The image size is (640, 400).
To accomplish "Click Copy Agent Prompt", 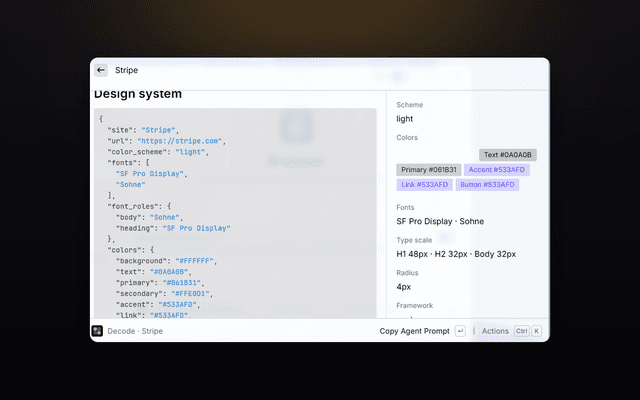I will 414,331.
